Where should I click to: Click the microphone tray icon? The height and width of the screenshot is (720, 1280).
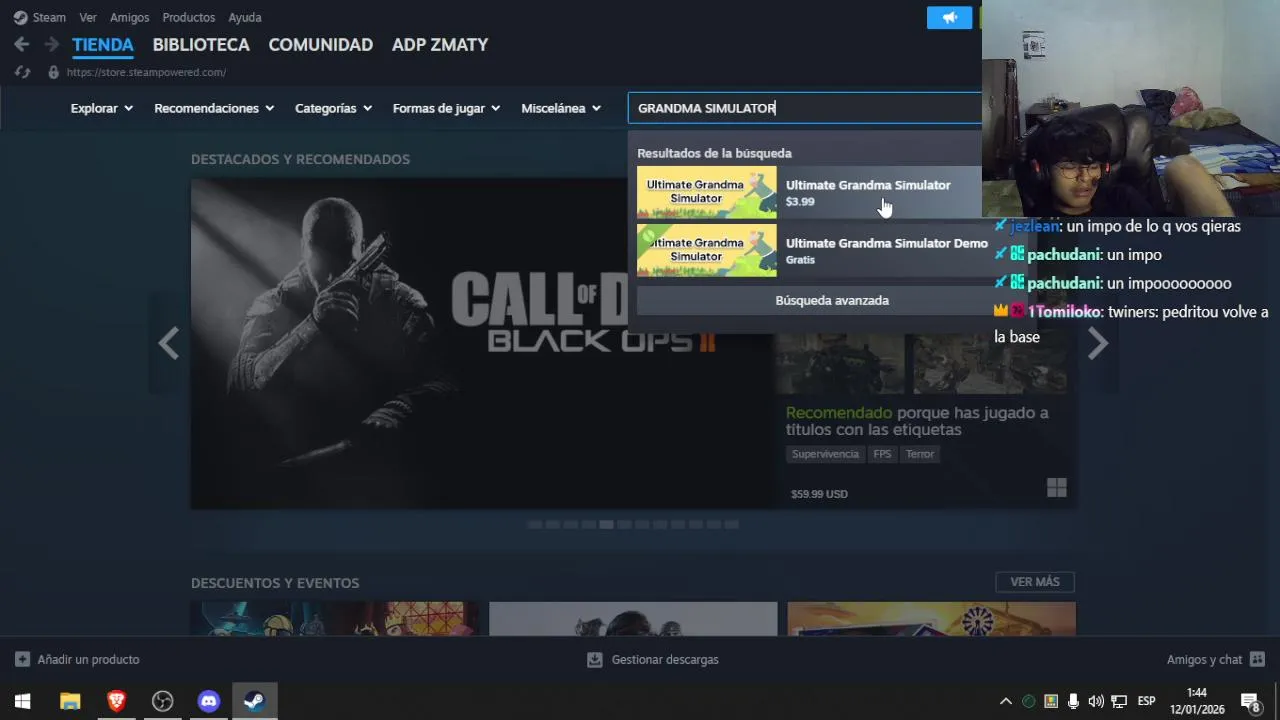(x=1073, y=701)
